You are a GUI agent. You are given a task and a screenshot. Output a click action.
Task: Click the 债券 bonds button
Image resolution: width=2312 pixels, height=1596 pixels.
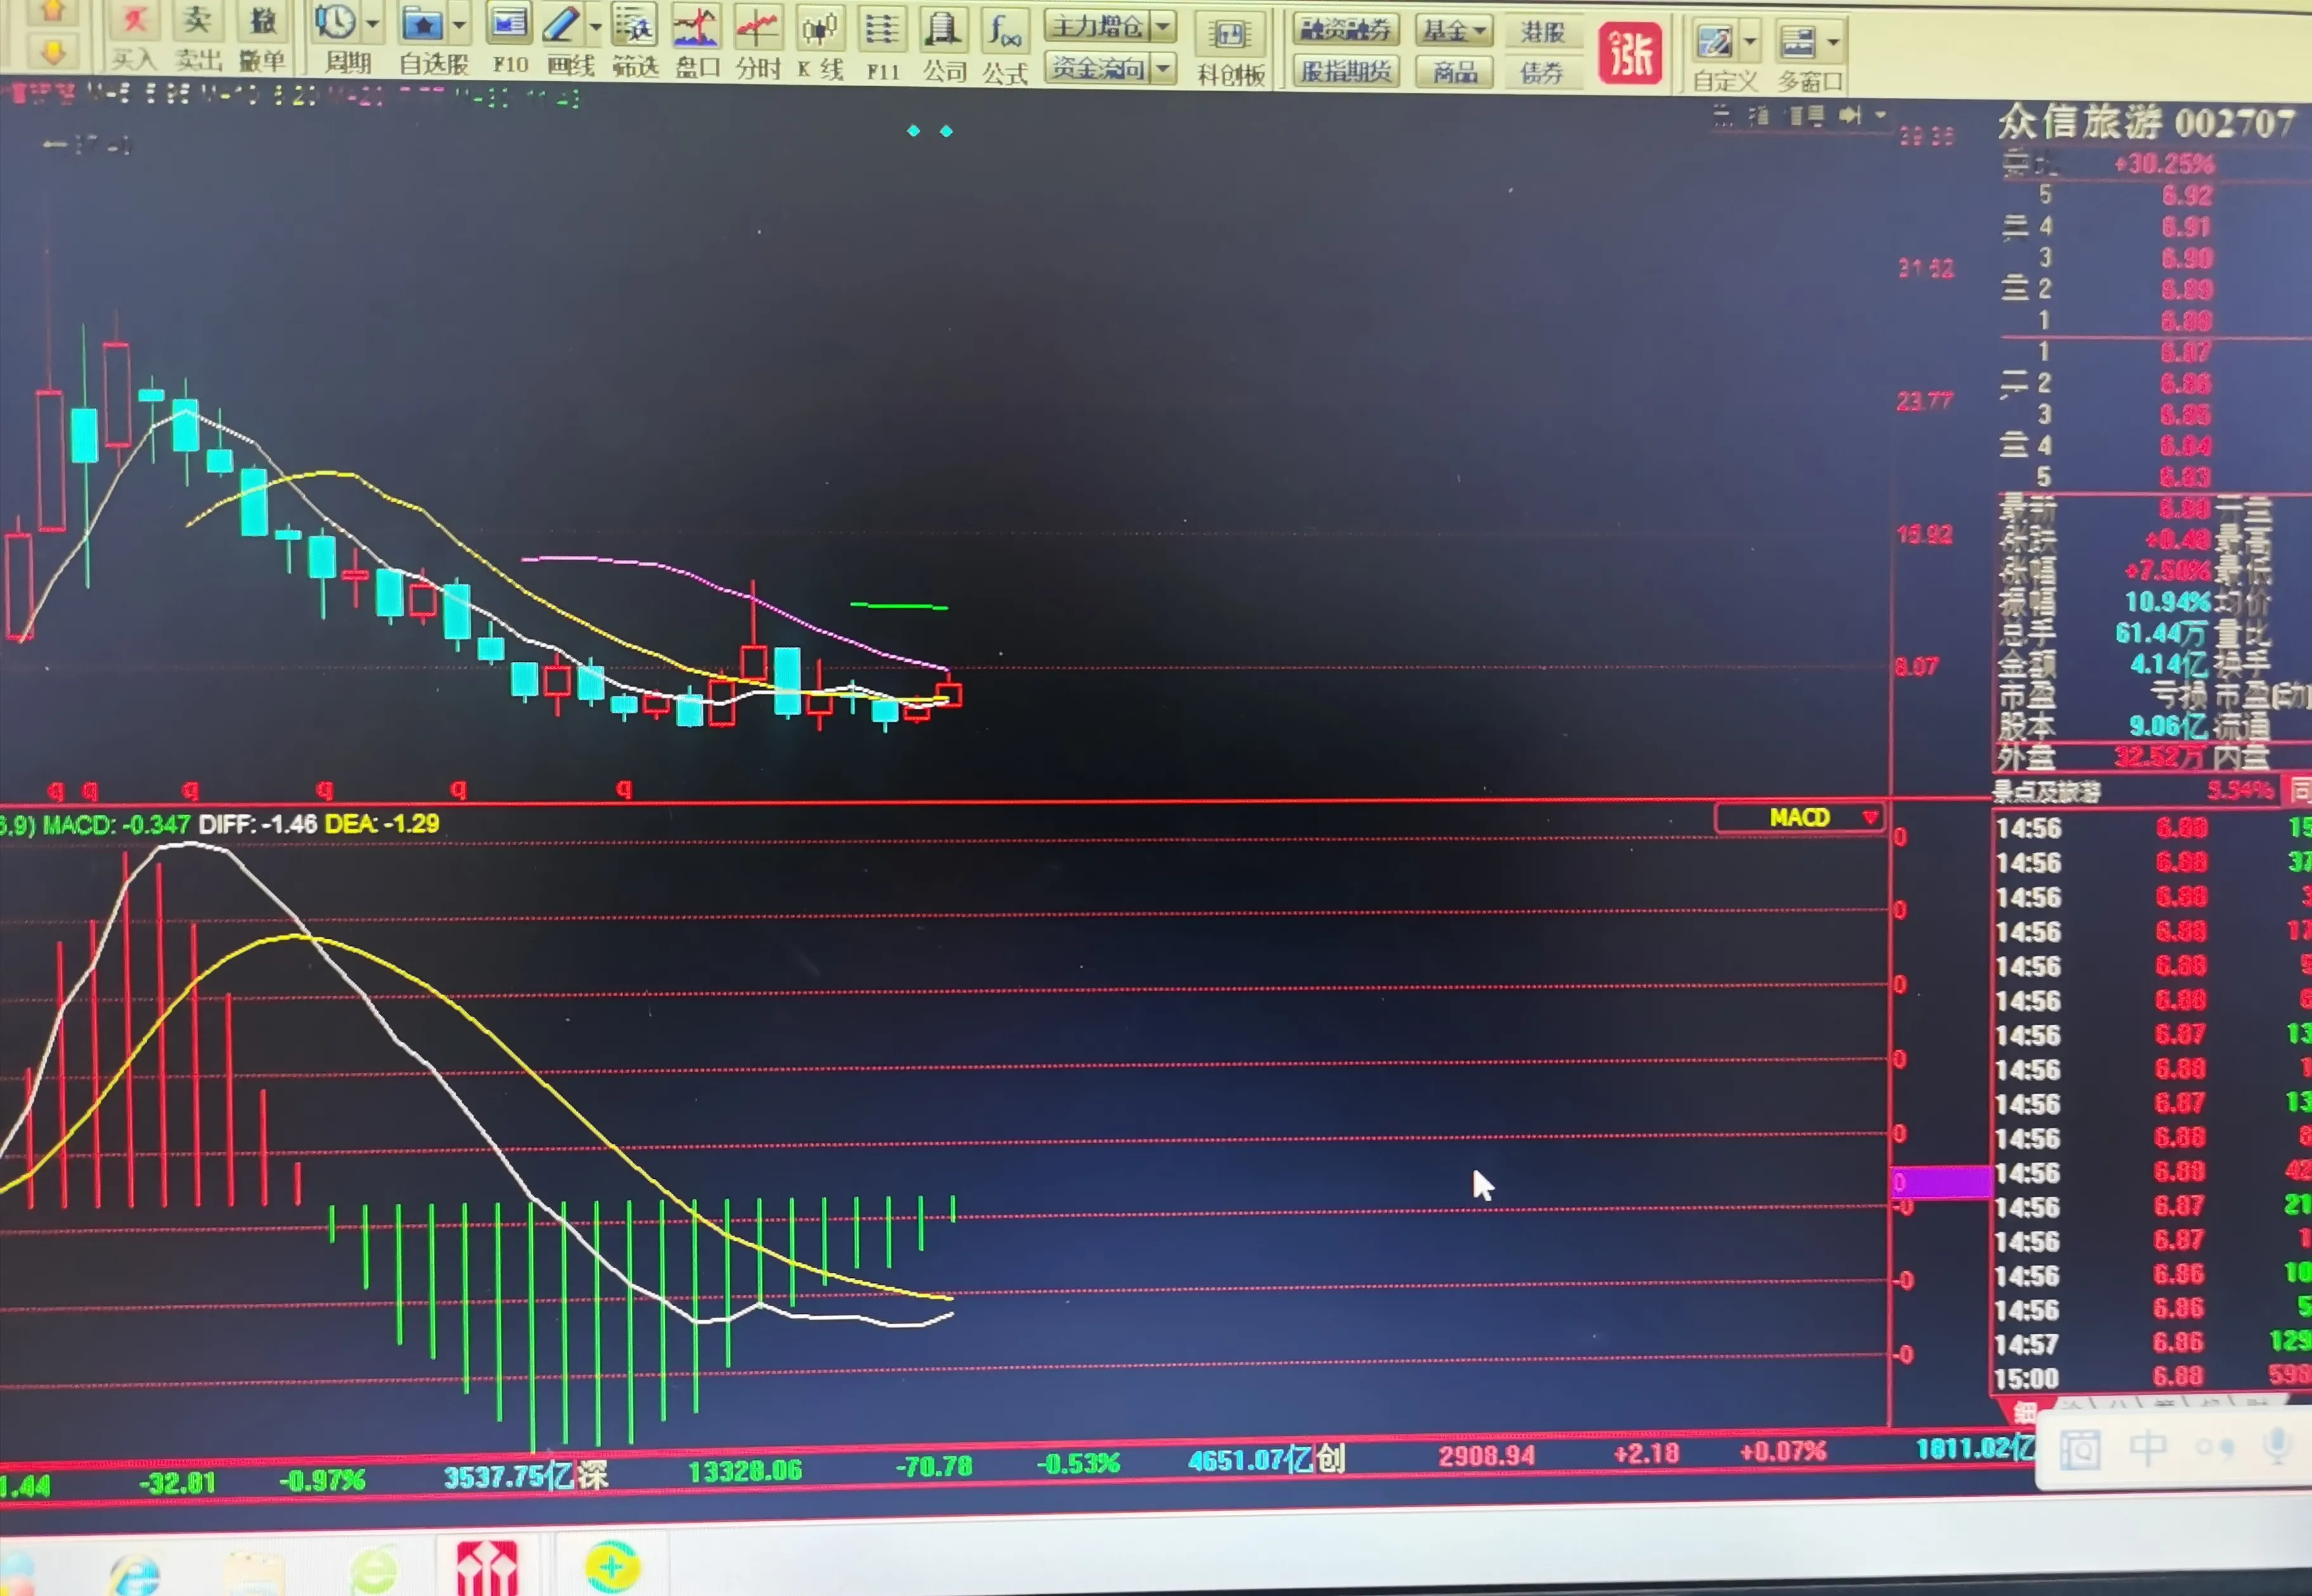1542,74
